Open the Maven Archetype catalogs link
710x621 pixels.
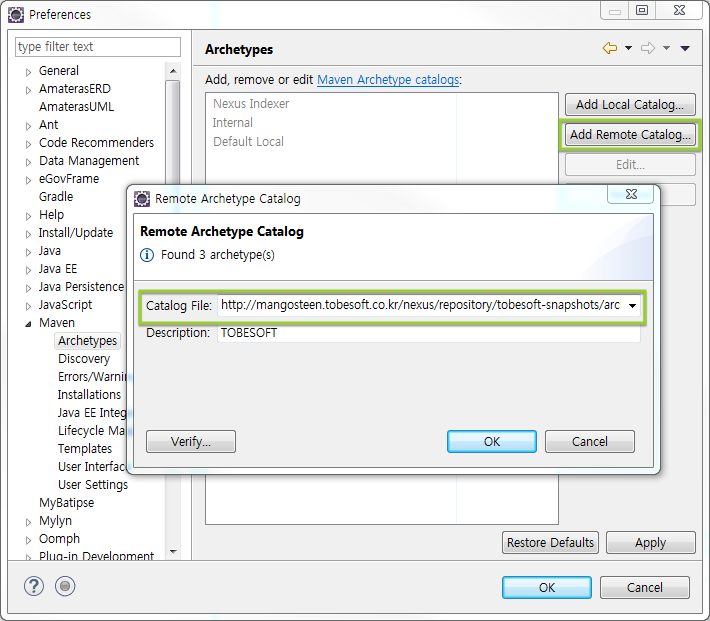(x=388, y=79)
